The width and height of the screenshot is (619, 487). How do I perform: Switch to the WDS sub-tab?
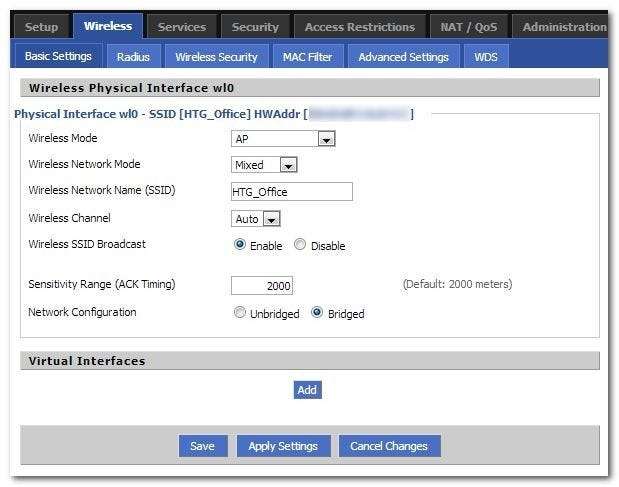tap(485, 57)
